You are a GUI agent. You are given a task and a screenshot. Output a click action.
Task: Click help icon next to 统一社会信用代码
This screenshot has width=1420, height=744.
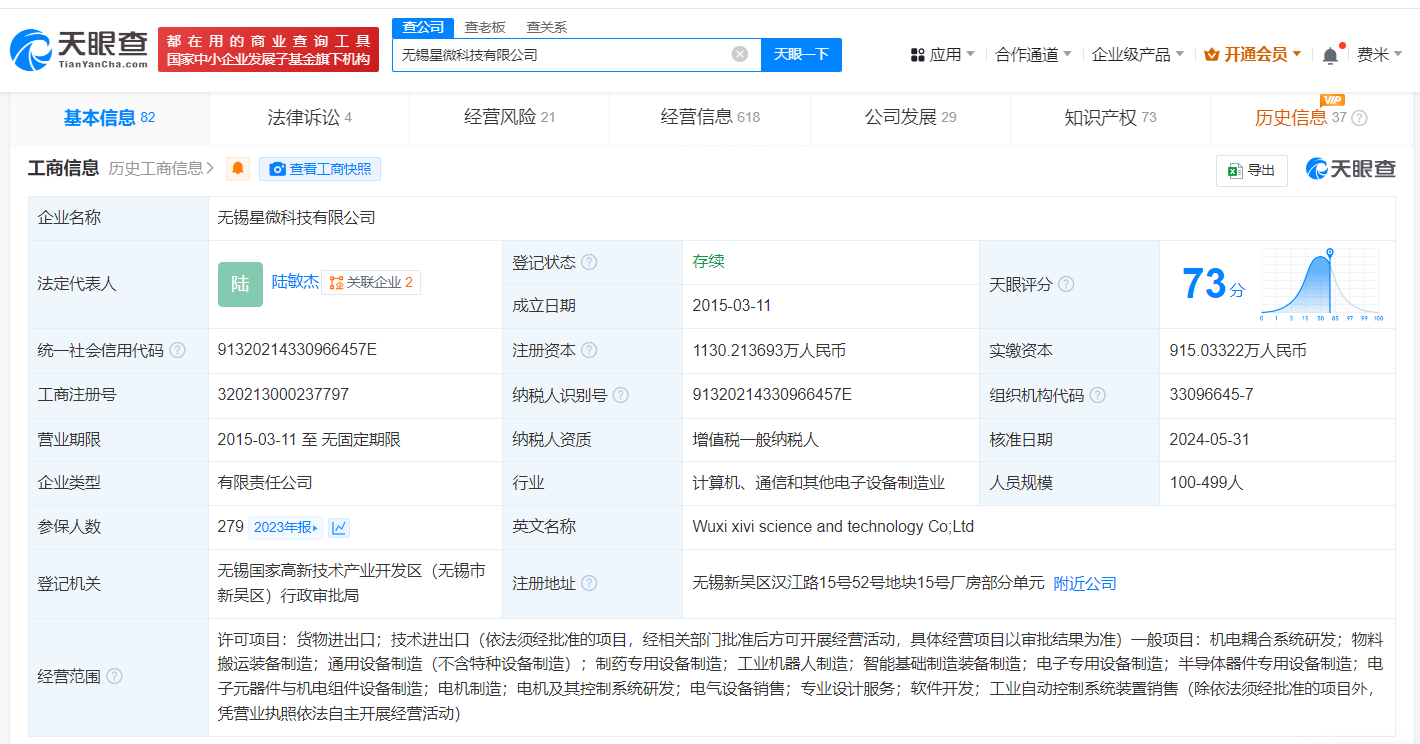click(178, 351)
